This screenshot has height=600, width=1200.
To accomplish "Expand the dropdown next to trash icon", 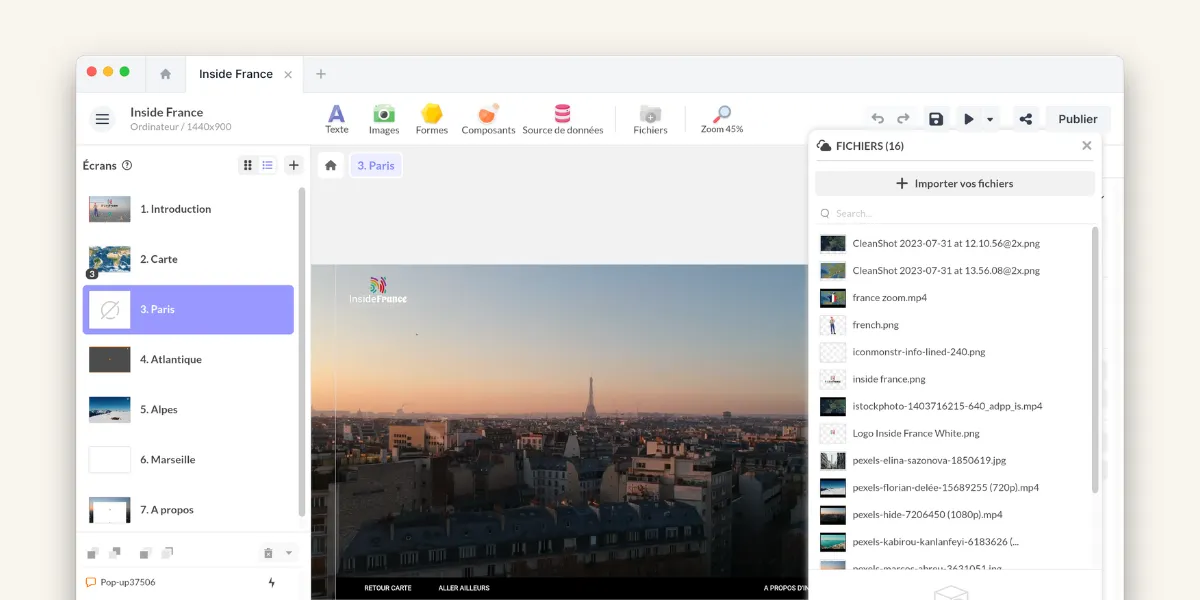I will (x=289, y=553).
